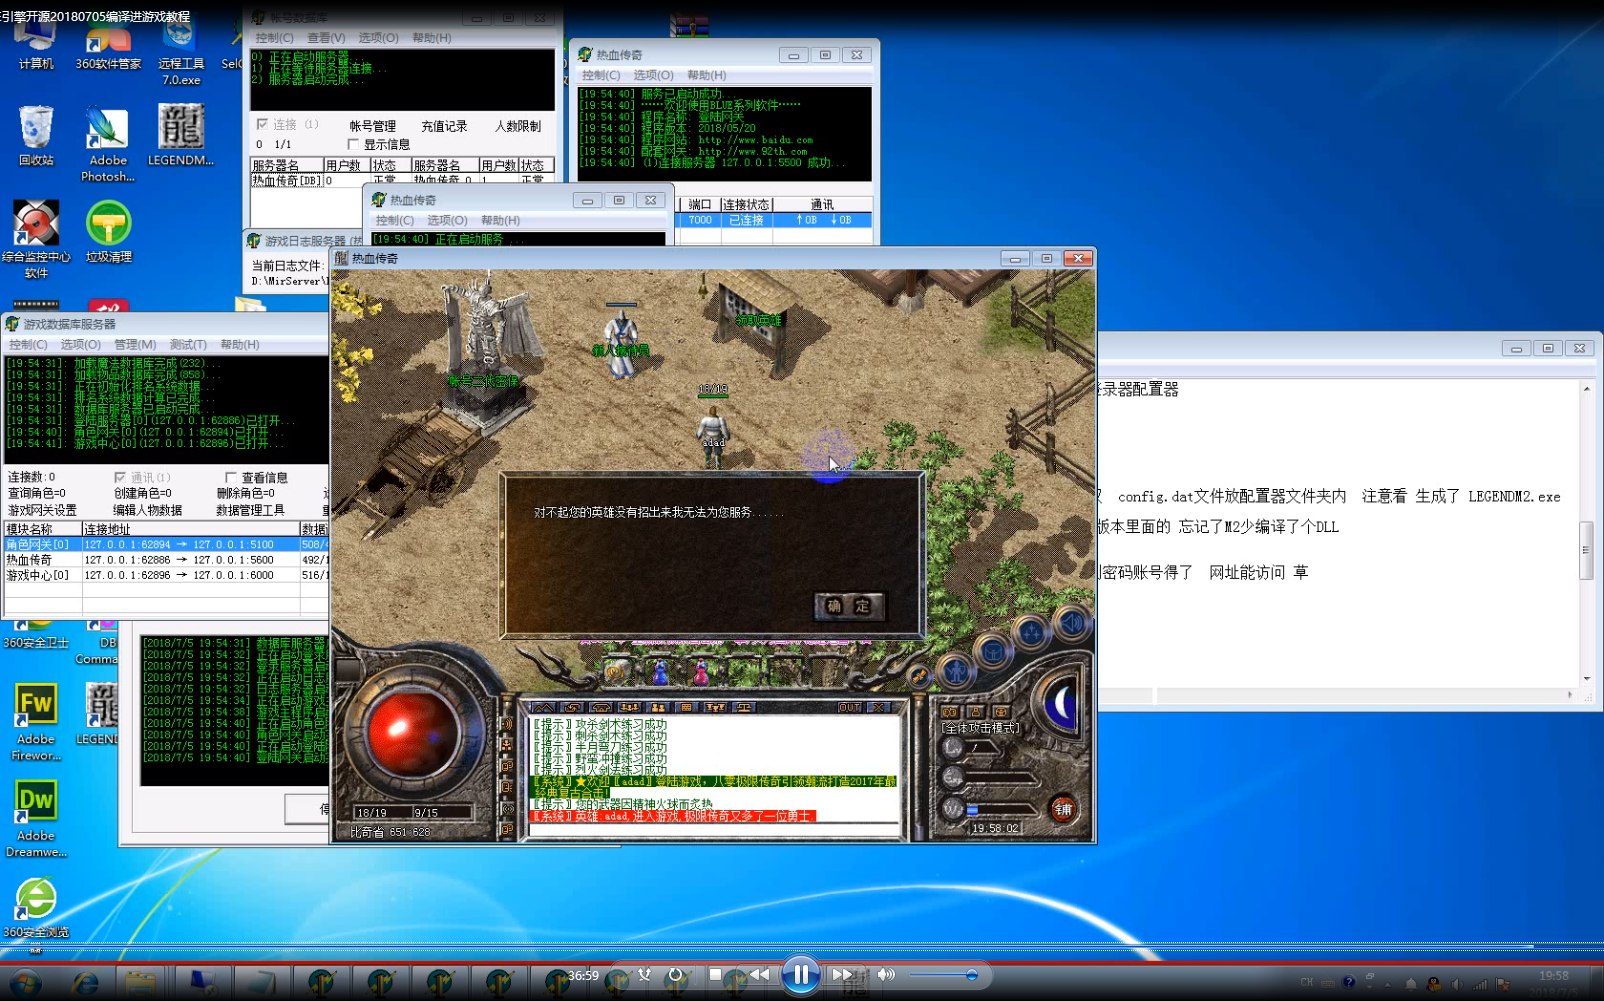Select the 角色网关[0] row
Image resolution: width=1604 pixels, height=1001 pixels.
point(166,544)
